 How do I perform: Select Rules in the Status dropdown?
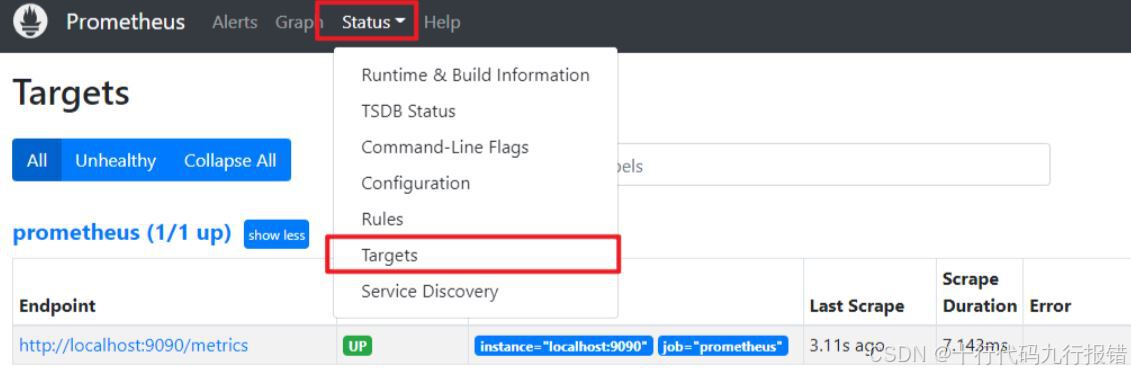(x=475, y=219)
